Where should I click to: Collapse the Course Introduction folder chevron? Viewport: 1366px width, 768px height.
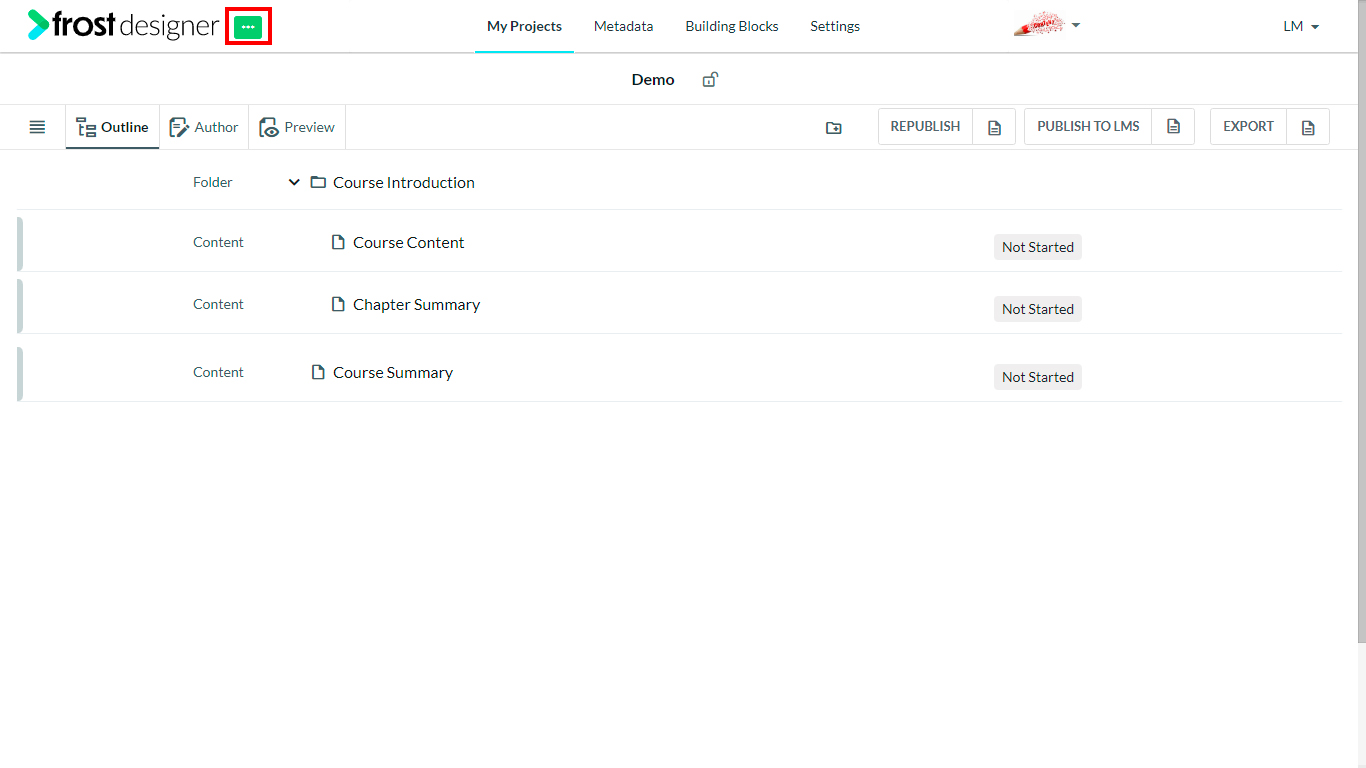[294, 182]
